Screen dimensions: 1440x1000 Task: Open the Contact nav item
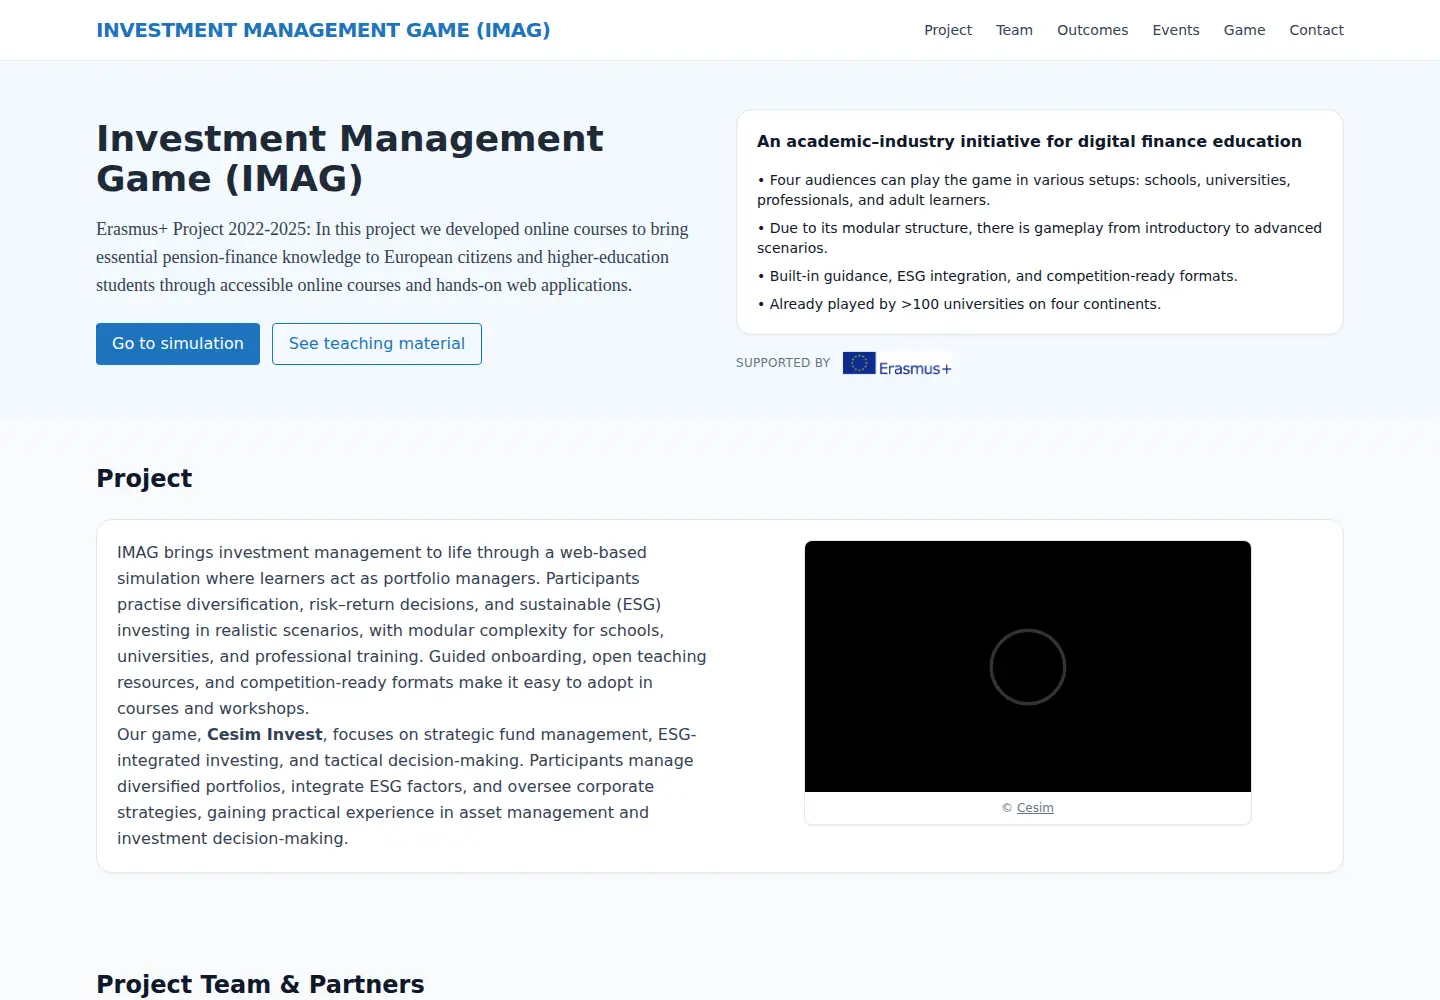[x=1316, y=30]
